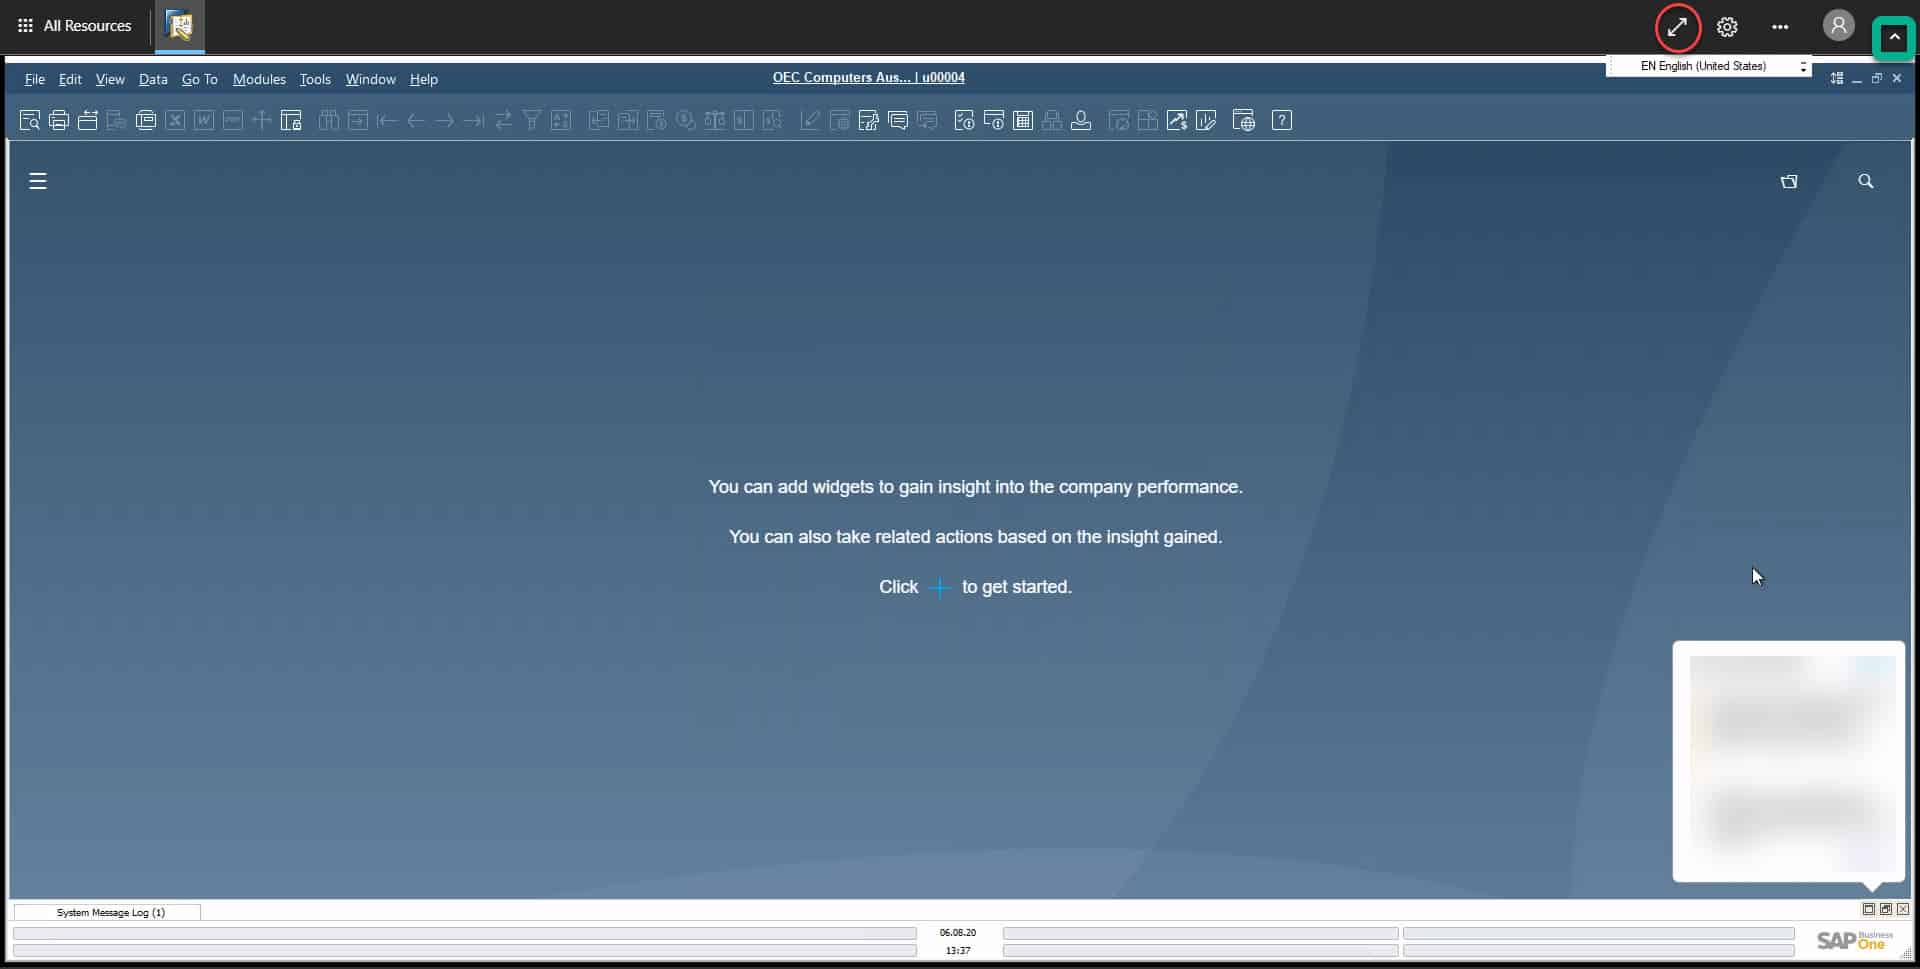The height and width of the screenshot is (969, 1920).
Task: Open the settings gear in top bar
Action: coord(1727,27)
